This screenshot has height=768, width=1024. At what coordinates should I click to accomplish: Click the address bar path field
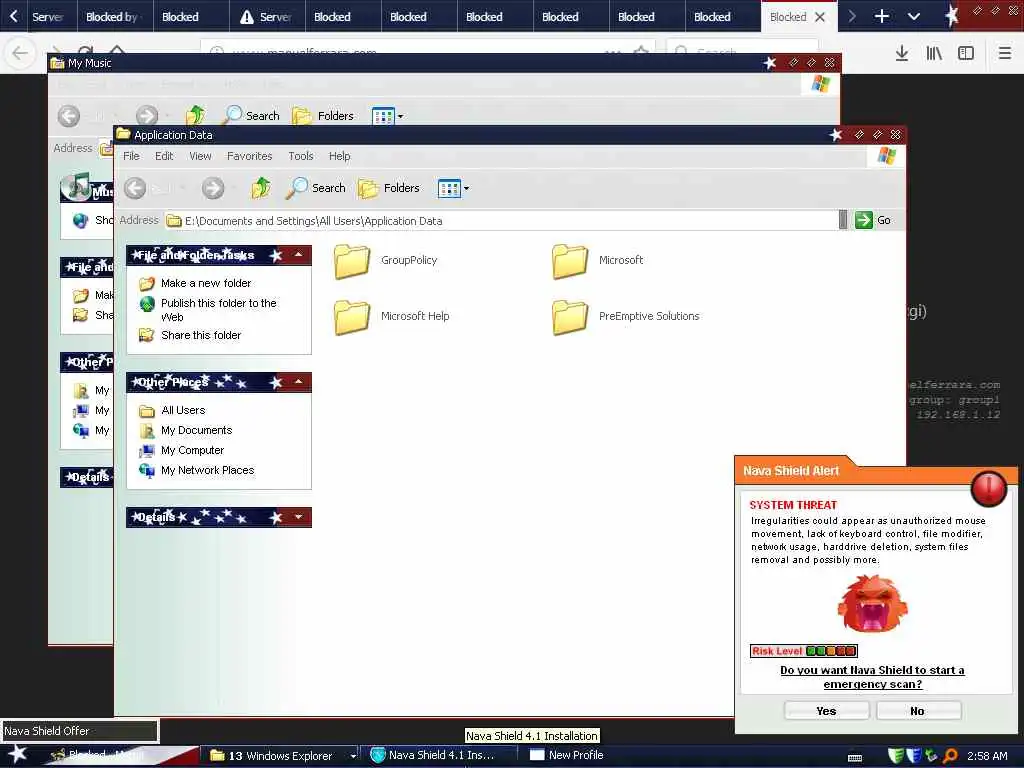[x=500, y=221]
